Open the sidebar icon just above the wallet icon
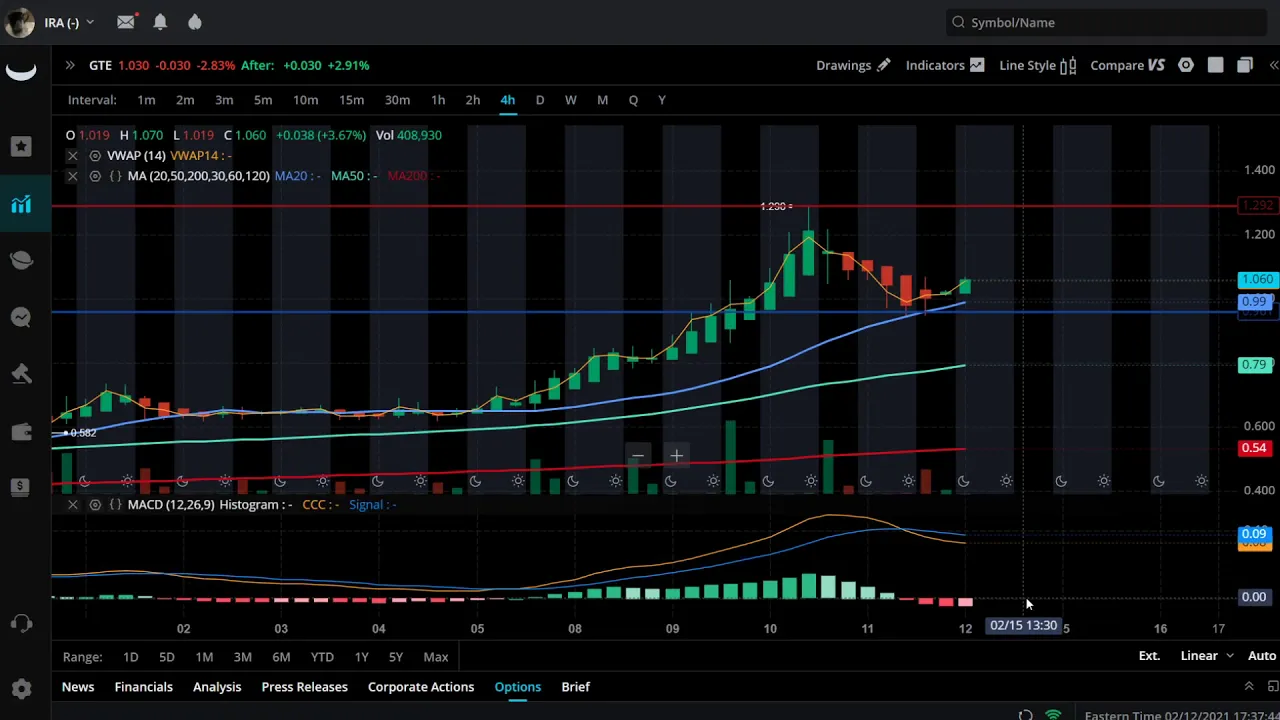The image size is (1280, 720). click(21, 374)
